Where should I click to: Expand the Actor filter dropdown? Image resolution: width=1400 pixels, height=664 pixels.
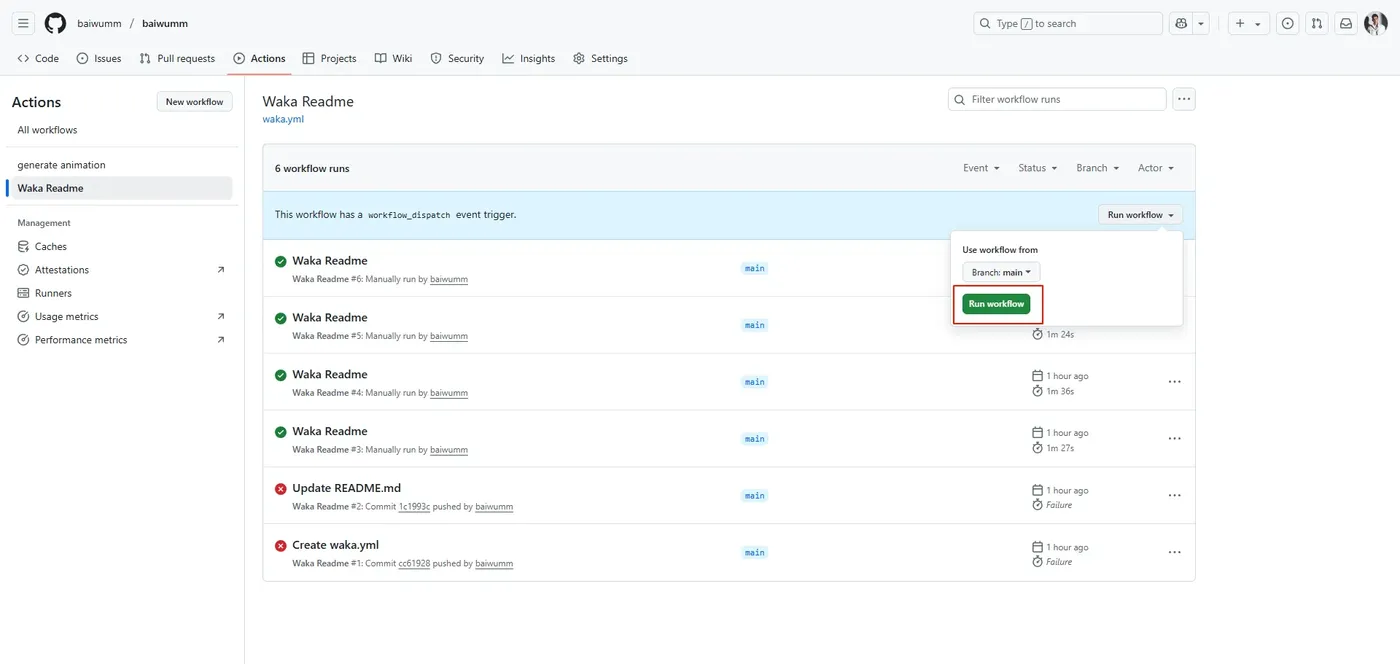1156,168
